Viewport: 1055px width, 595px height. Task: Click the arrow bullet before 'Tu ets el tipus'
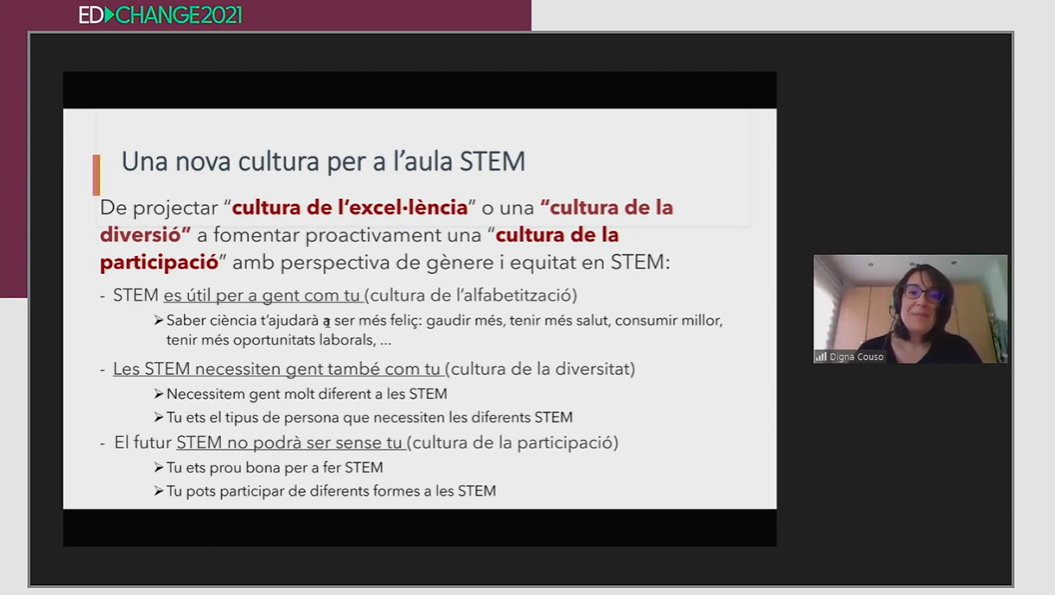tap(158, 417)
